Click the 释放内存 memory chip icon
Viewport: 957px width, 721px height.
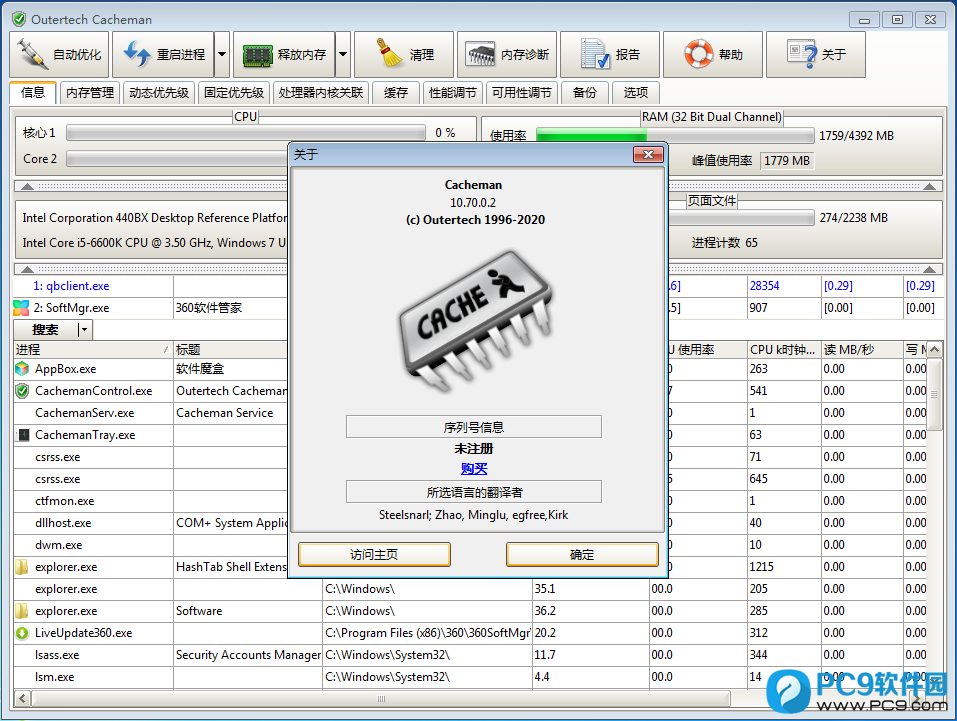(258, 55)
